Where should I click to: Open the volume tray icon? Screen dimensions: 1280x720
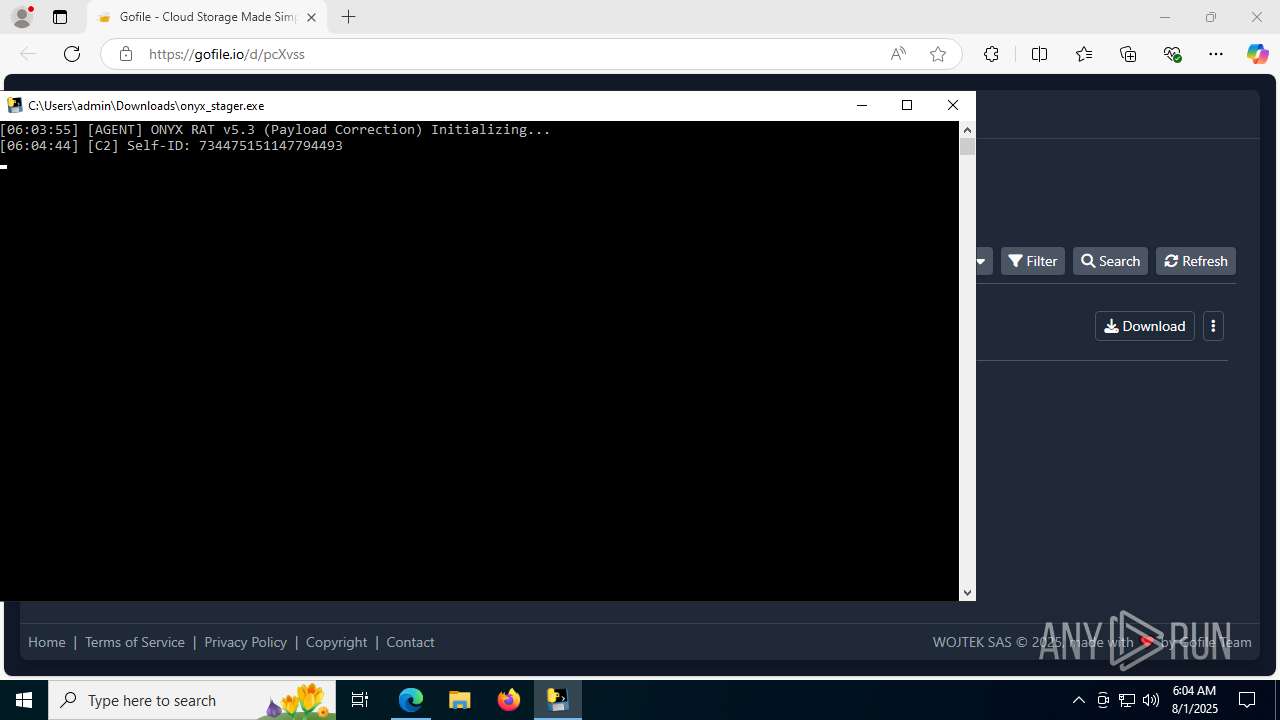click(x=1151, y=700)
